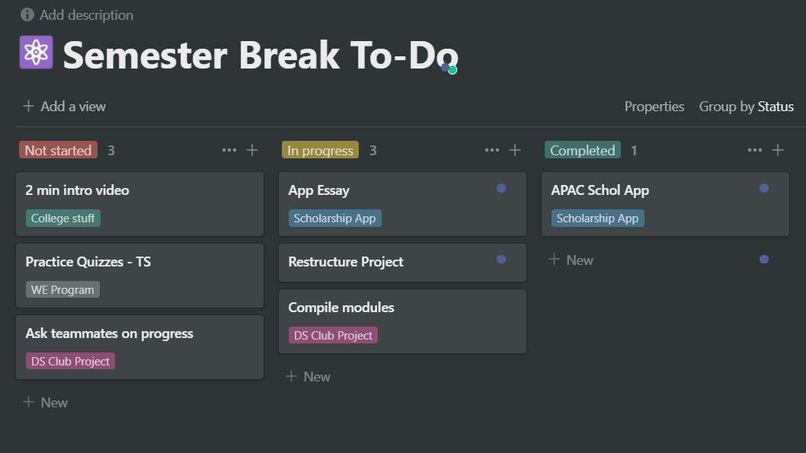806x453 pixels.
Task: Open the Restructure Project card
Action: point(402,262)
